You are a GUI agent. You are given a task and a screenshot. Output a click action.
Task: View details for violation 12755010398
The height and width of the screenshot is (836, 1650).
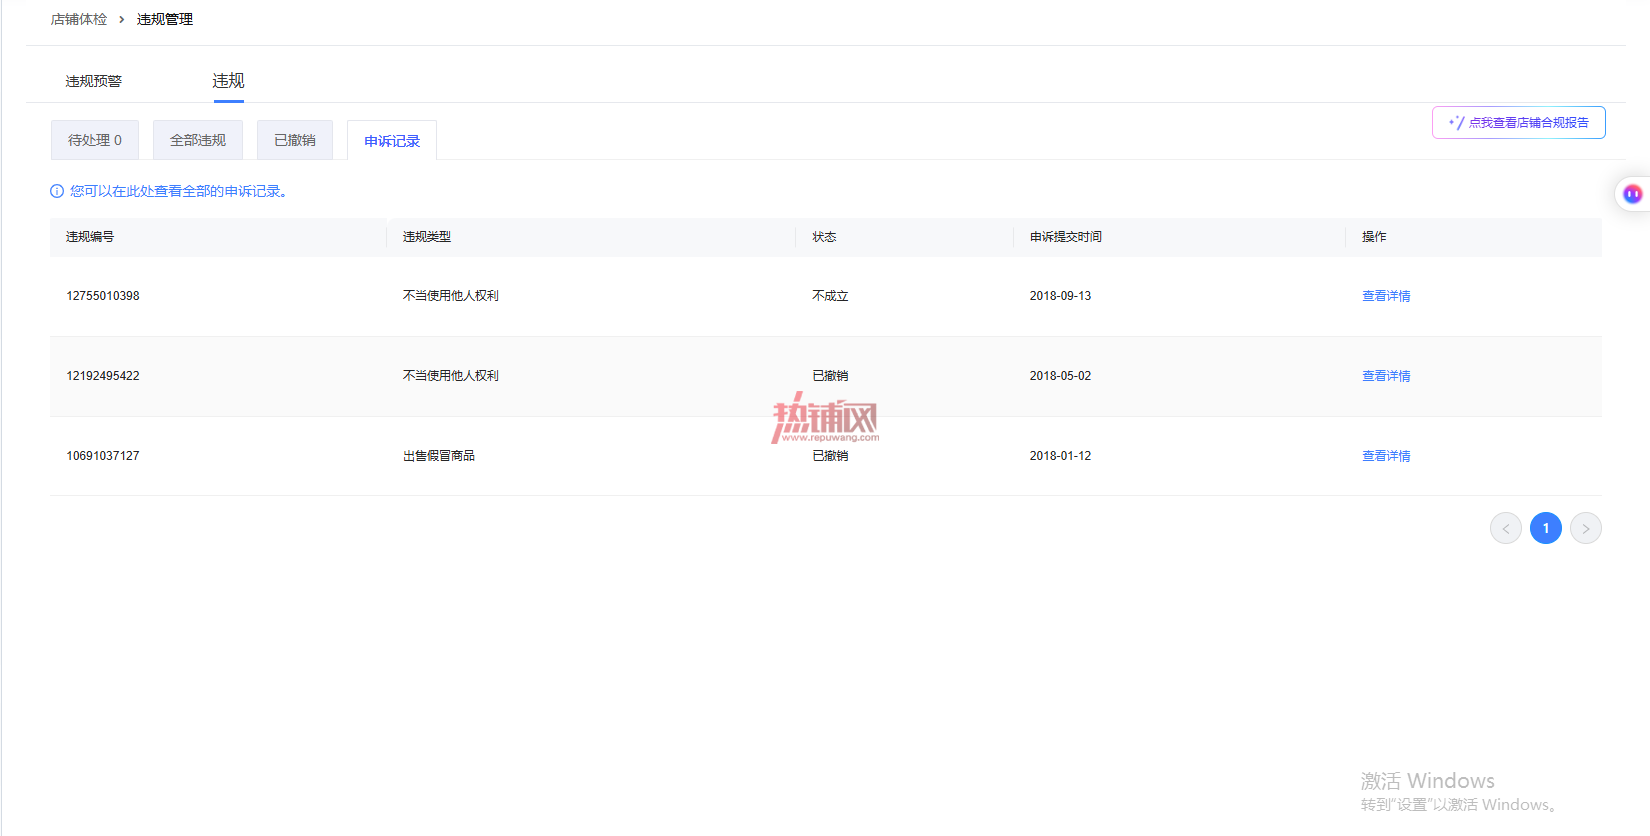point(1386,296)
